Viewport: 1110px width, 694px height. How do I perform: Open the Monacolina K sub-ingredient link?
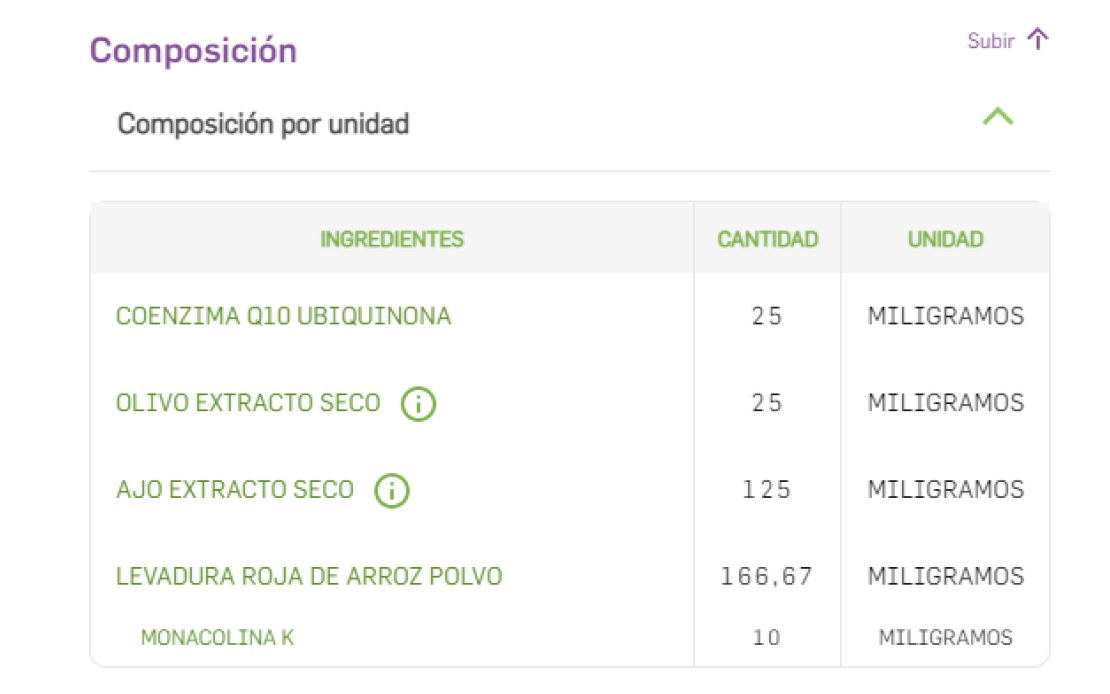pos(217,637)
